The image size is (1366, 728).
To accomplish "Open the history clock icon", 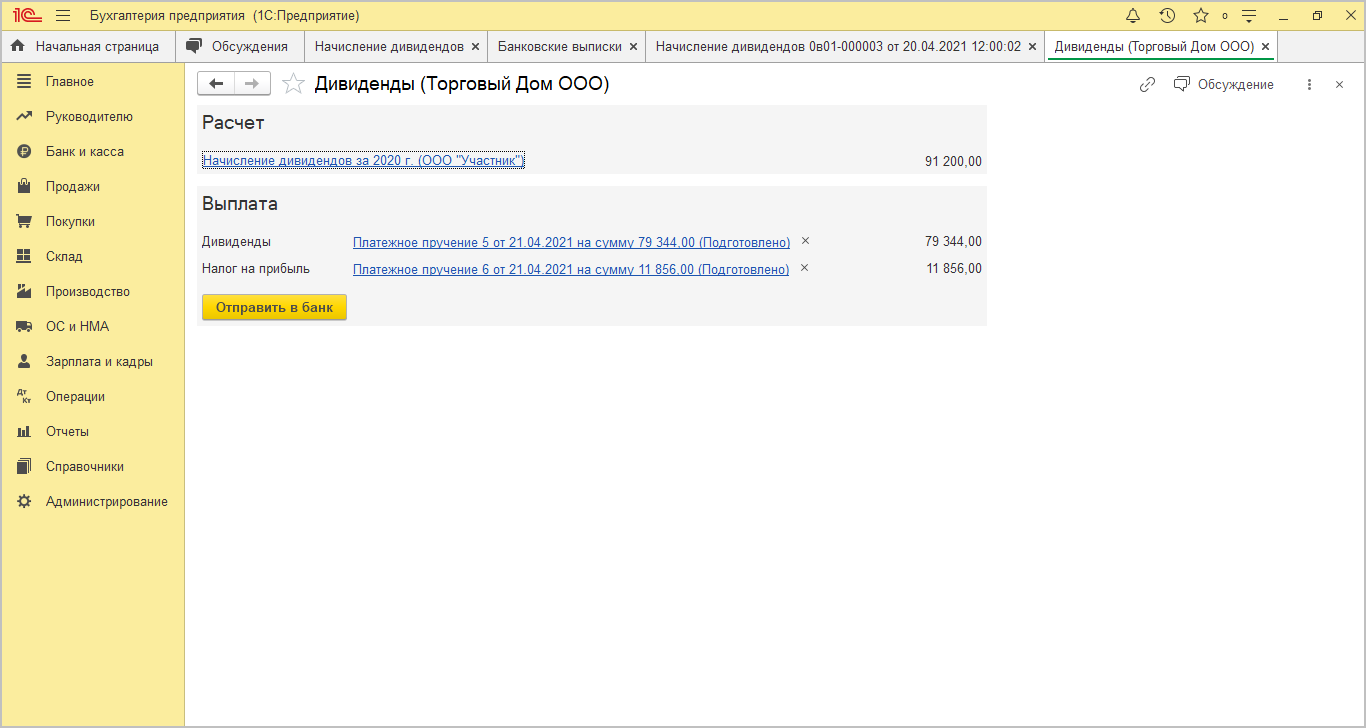I will 1167,16.
